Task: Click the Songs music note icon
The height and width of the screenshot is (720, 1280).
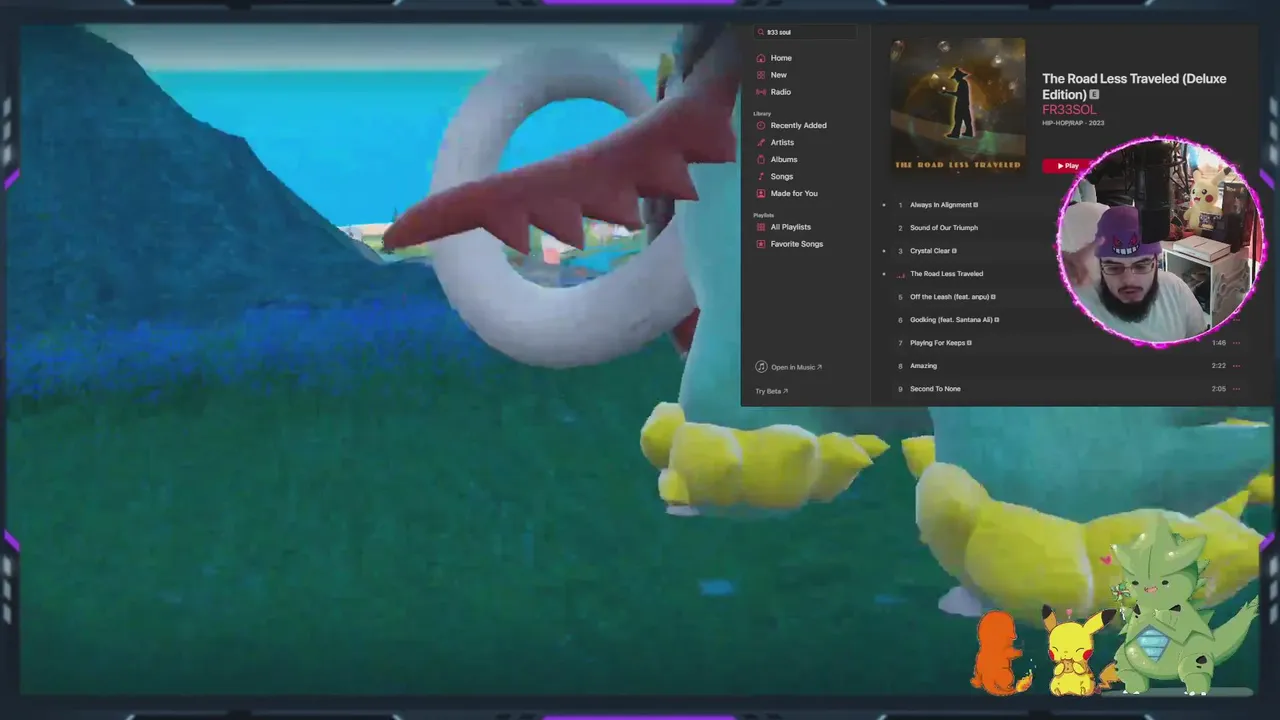Action: tap(761, 176)
